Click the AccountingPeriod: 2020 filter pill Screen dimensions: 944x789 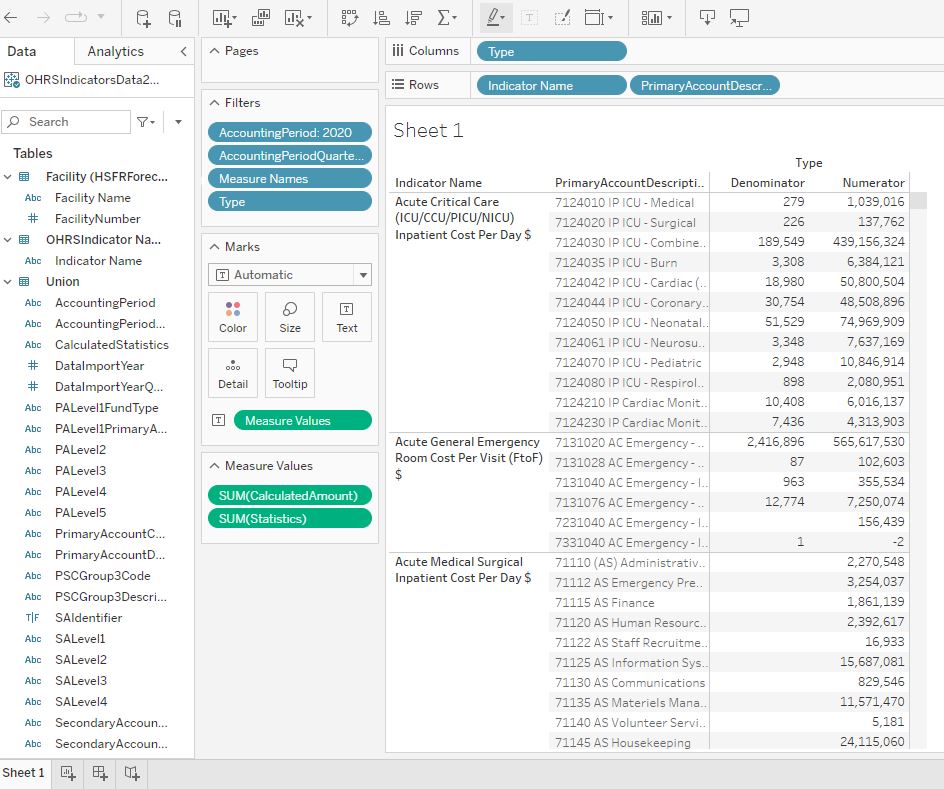(290, 132)
